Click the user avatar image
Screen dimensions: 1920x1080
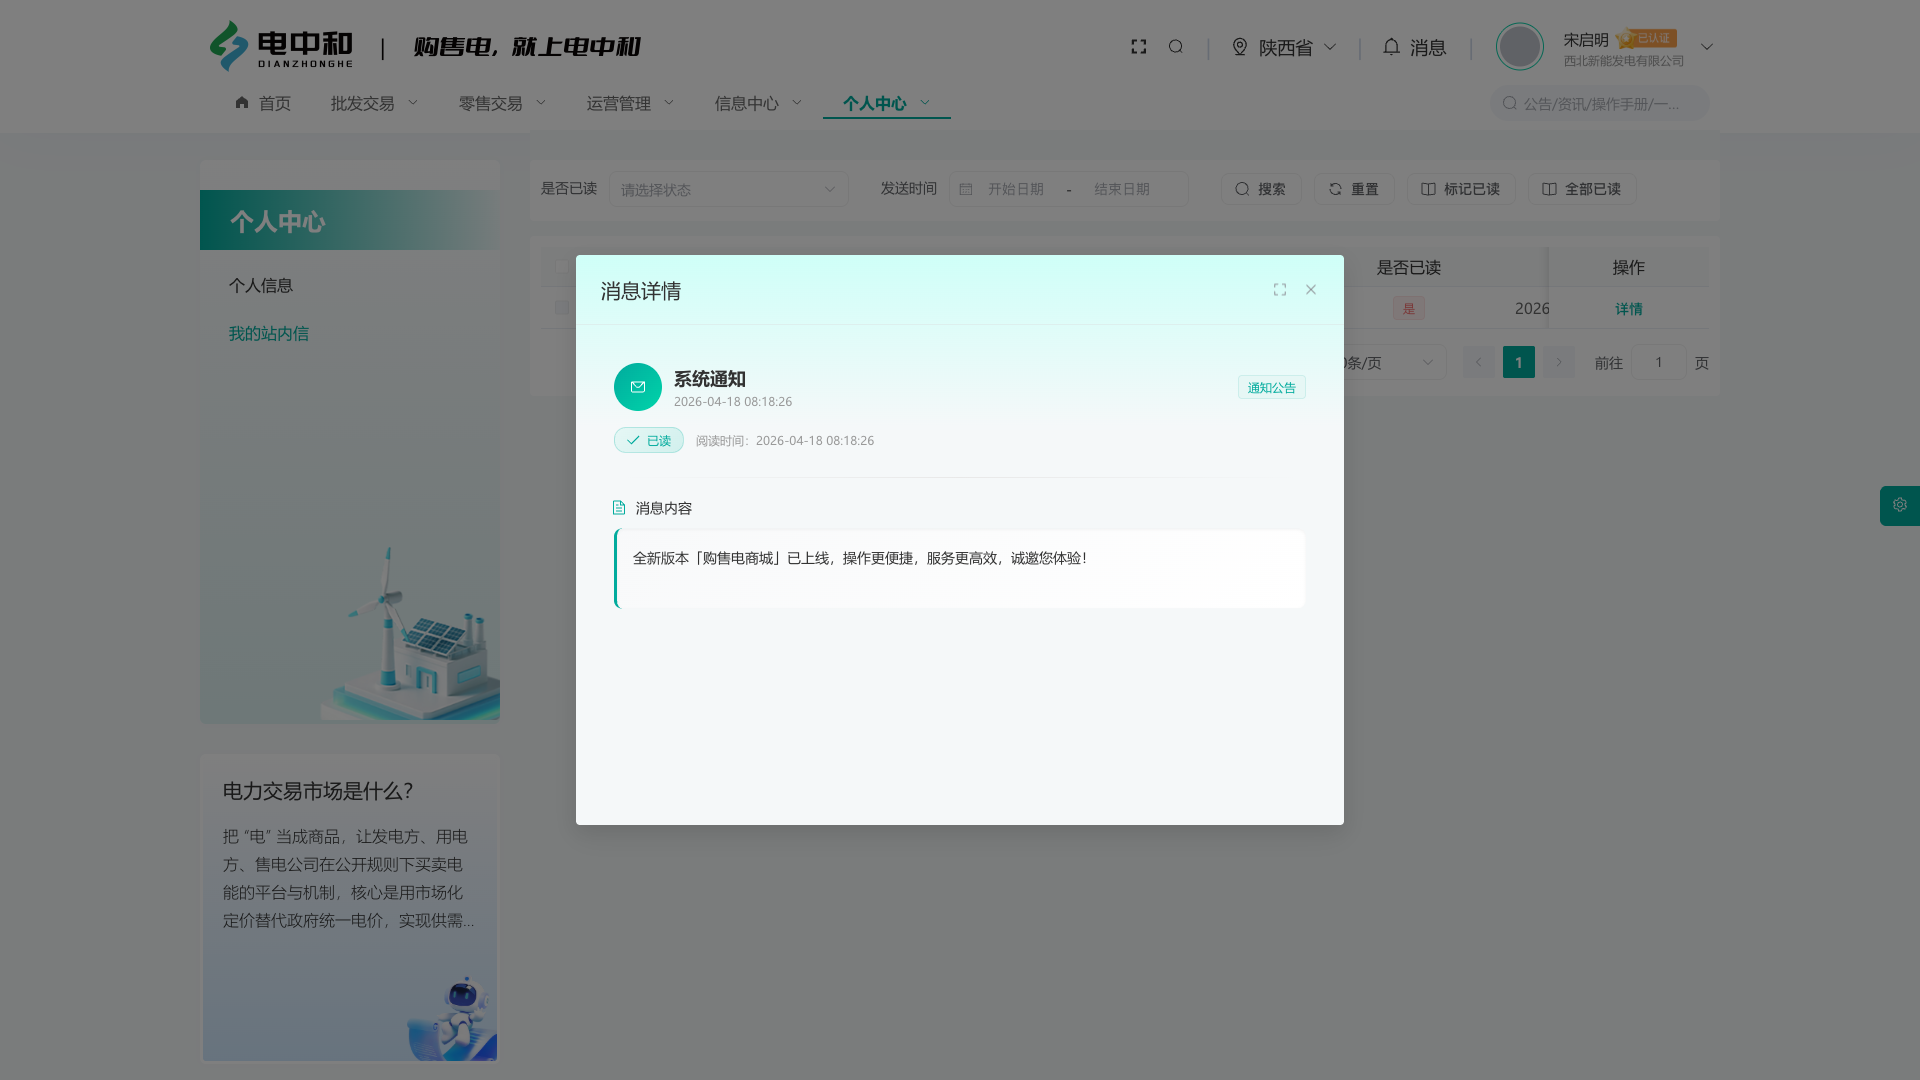point(1519,46)
